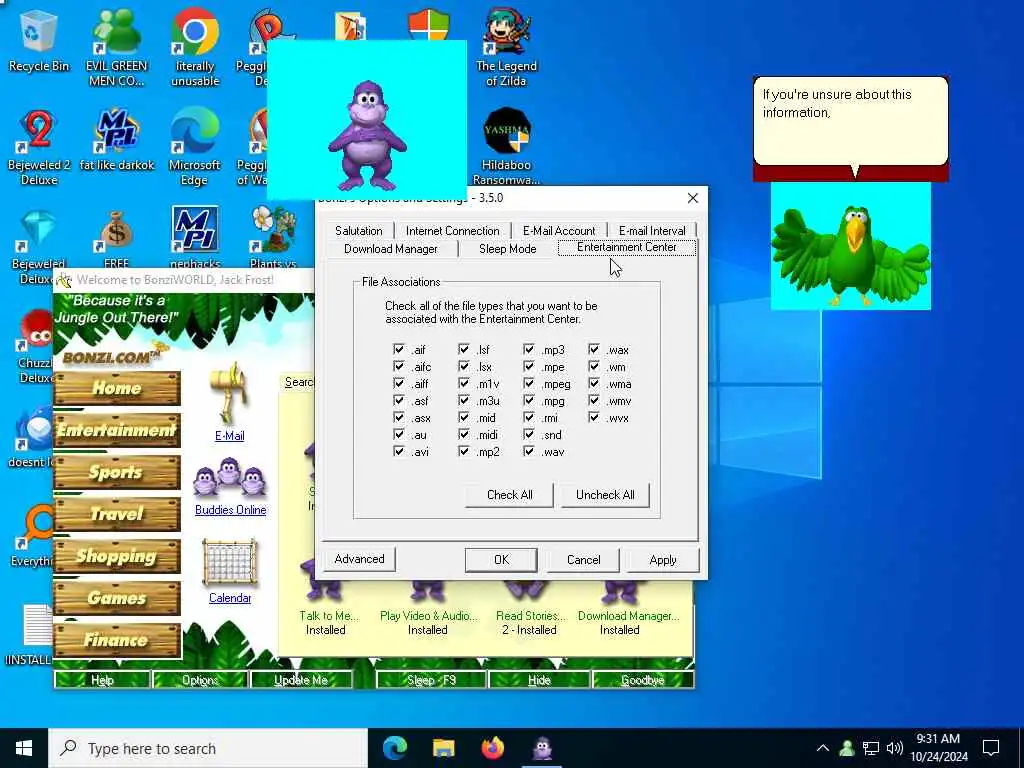Click the network icon in system tray
Image resolution: width=1024 pixels, height=768 pixels.
pyautogui.click(x=871, y=748)
